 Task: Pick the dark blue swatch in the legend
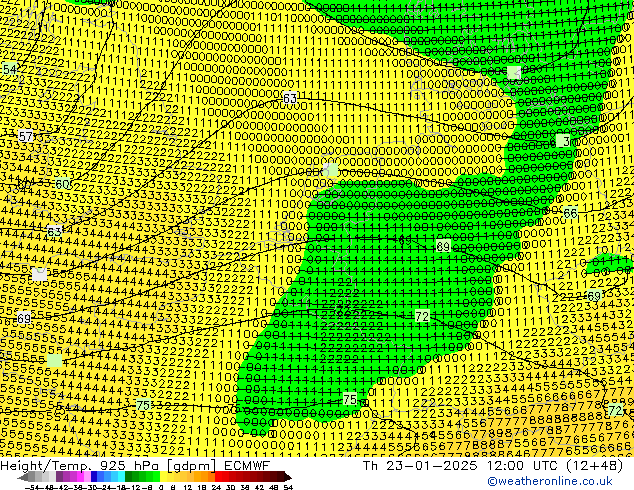click(x=94, y=477)
